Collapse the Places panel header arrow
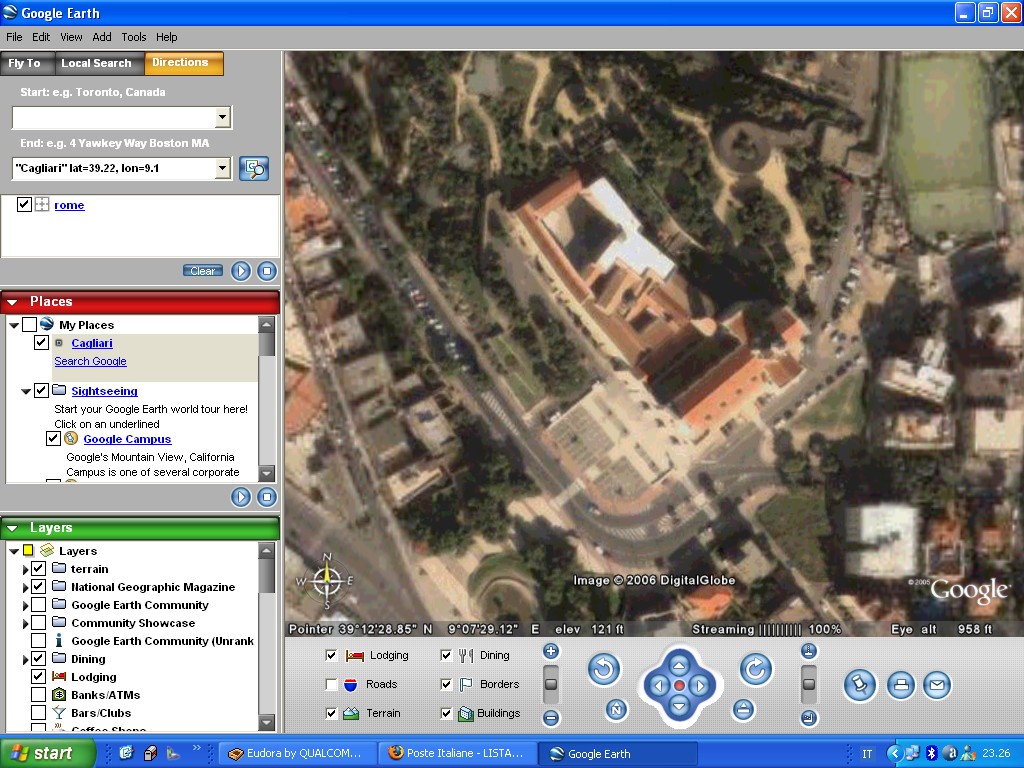1024x768 pixels. point(13,302)
